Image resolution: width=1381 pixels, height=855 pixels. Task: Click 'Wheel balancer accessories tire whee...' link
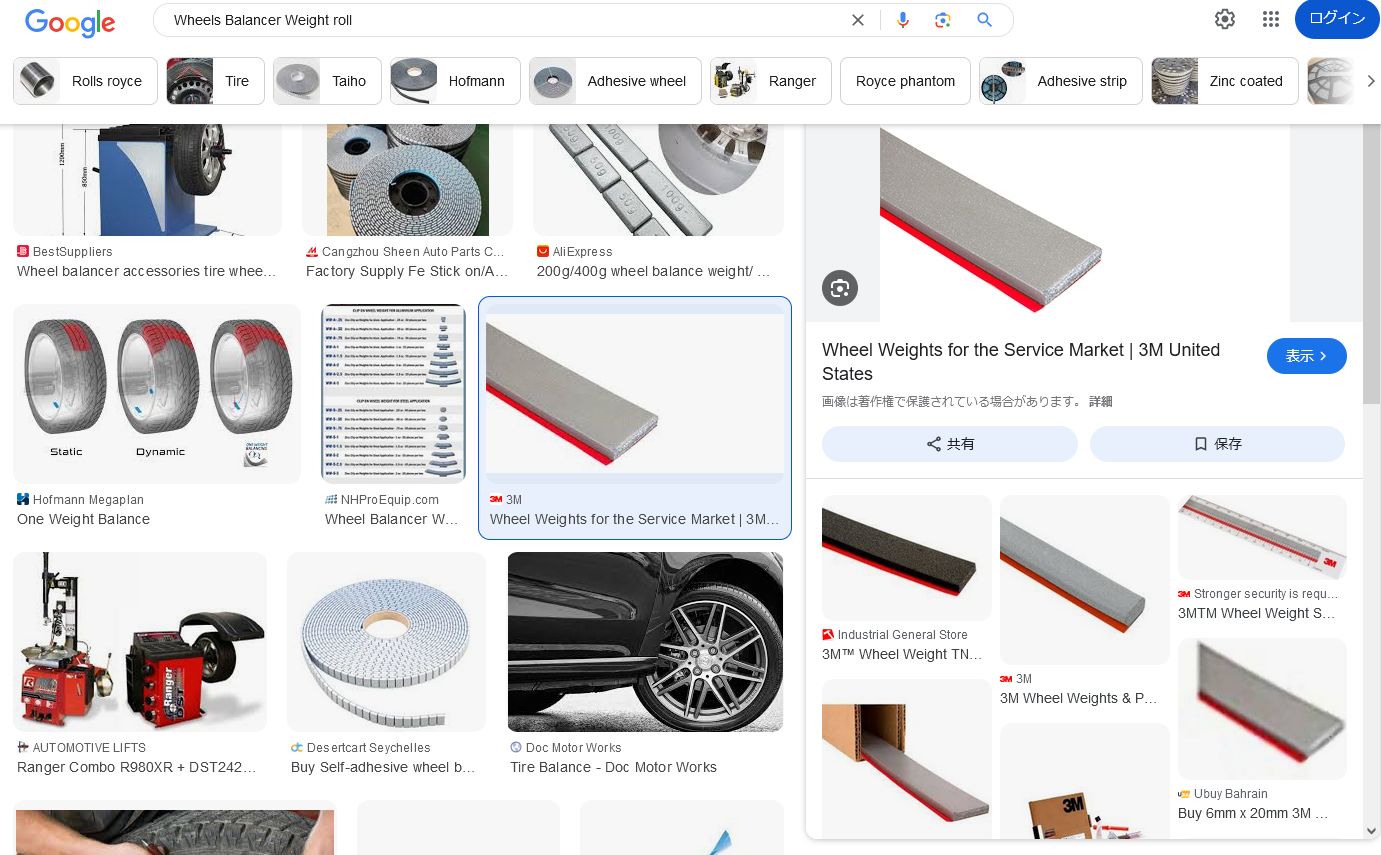click(x=147, y=271)
